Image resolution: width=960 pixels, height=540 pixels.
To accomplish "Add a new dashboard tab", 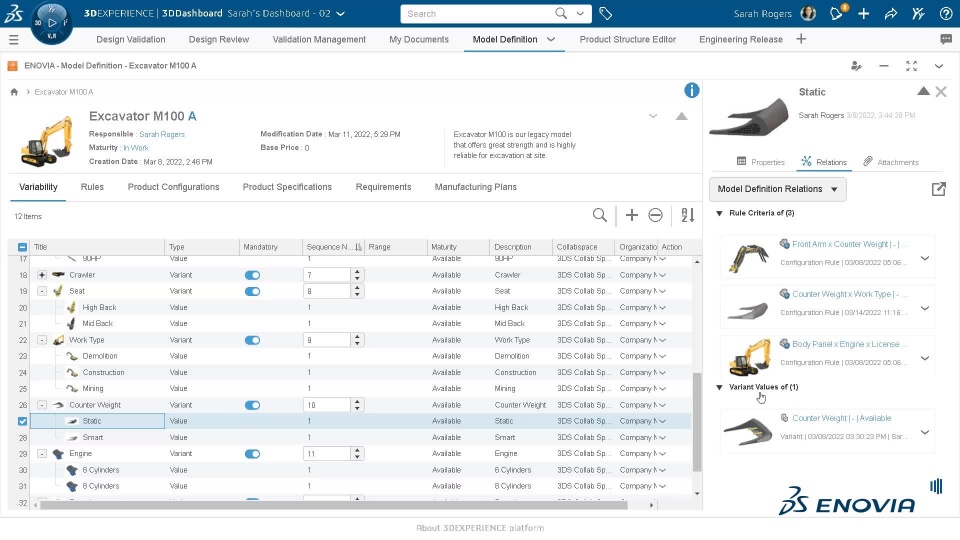I will coord(801,39).
